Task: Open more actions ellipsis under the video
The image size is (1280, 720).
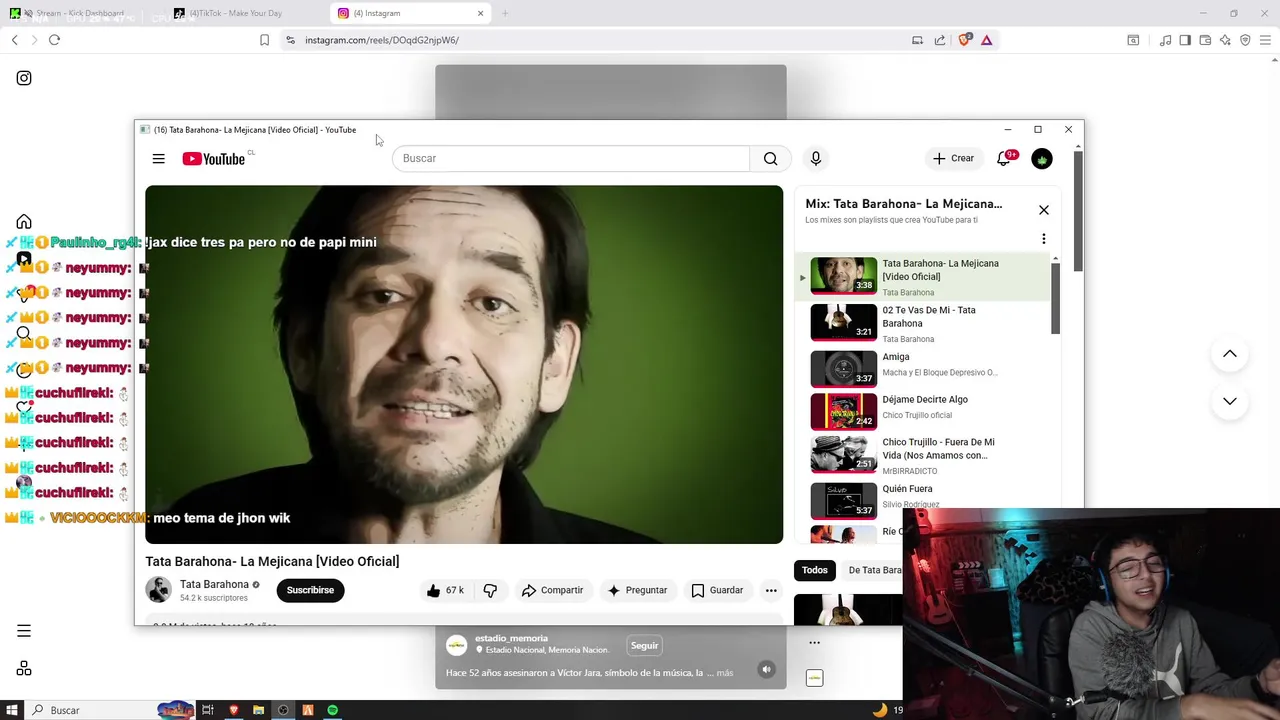Action: [x=771, y=590]
